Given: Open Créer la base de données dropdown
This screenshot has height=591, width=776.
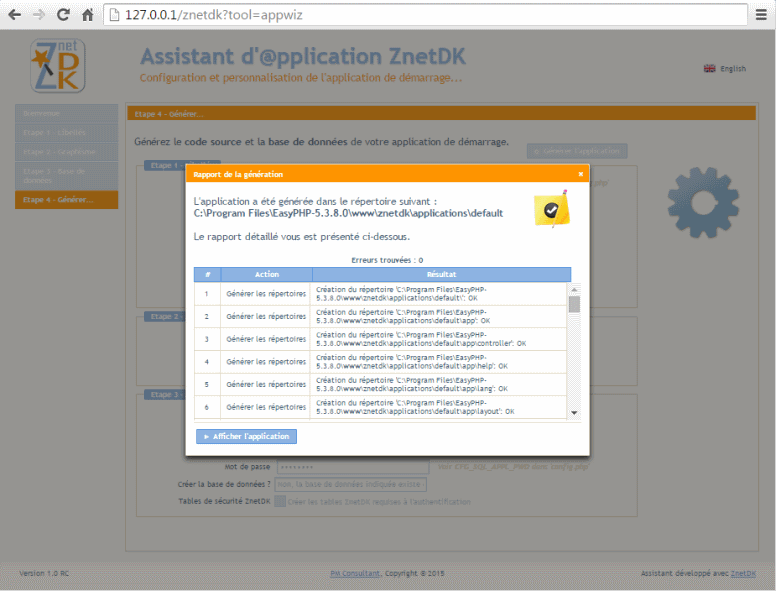Looking at the screenshot, I should click(x=351, y=484).
